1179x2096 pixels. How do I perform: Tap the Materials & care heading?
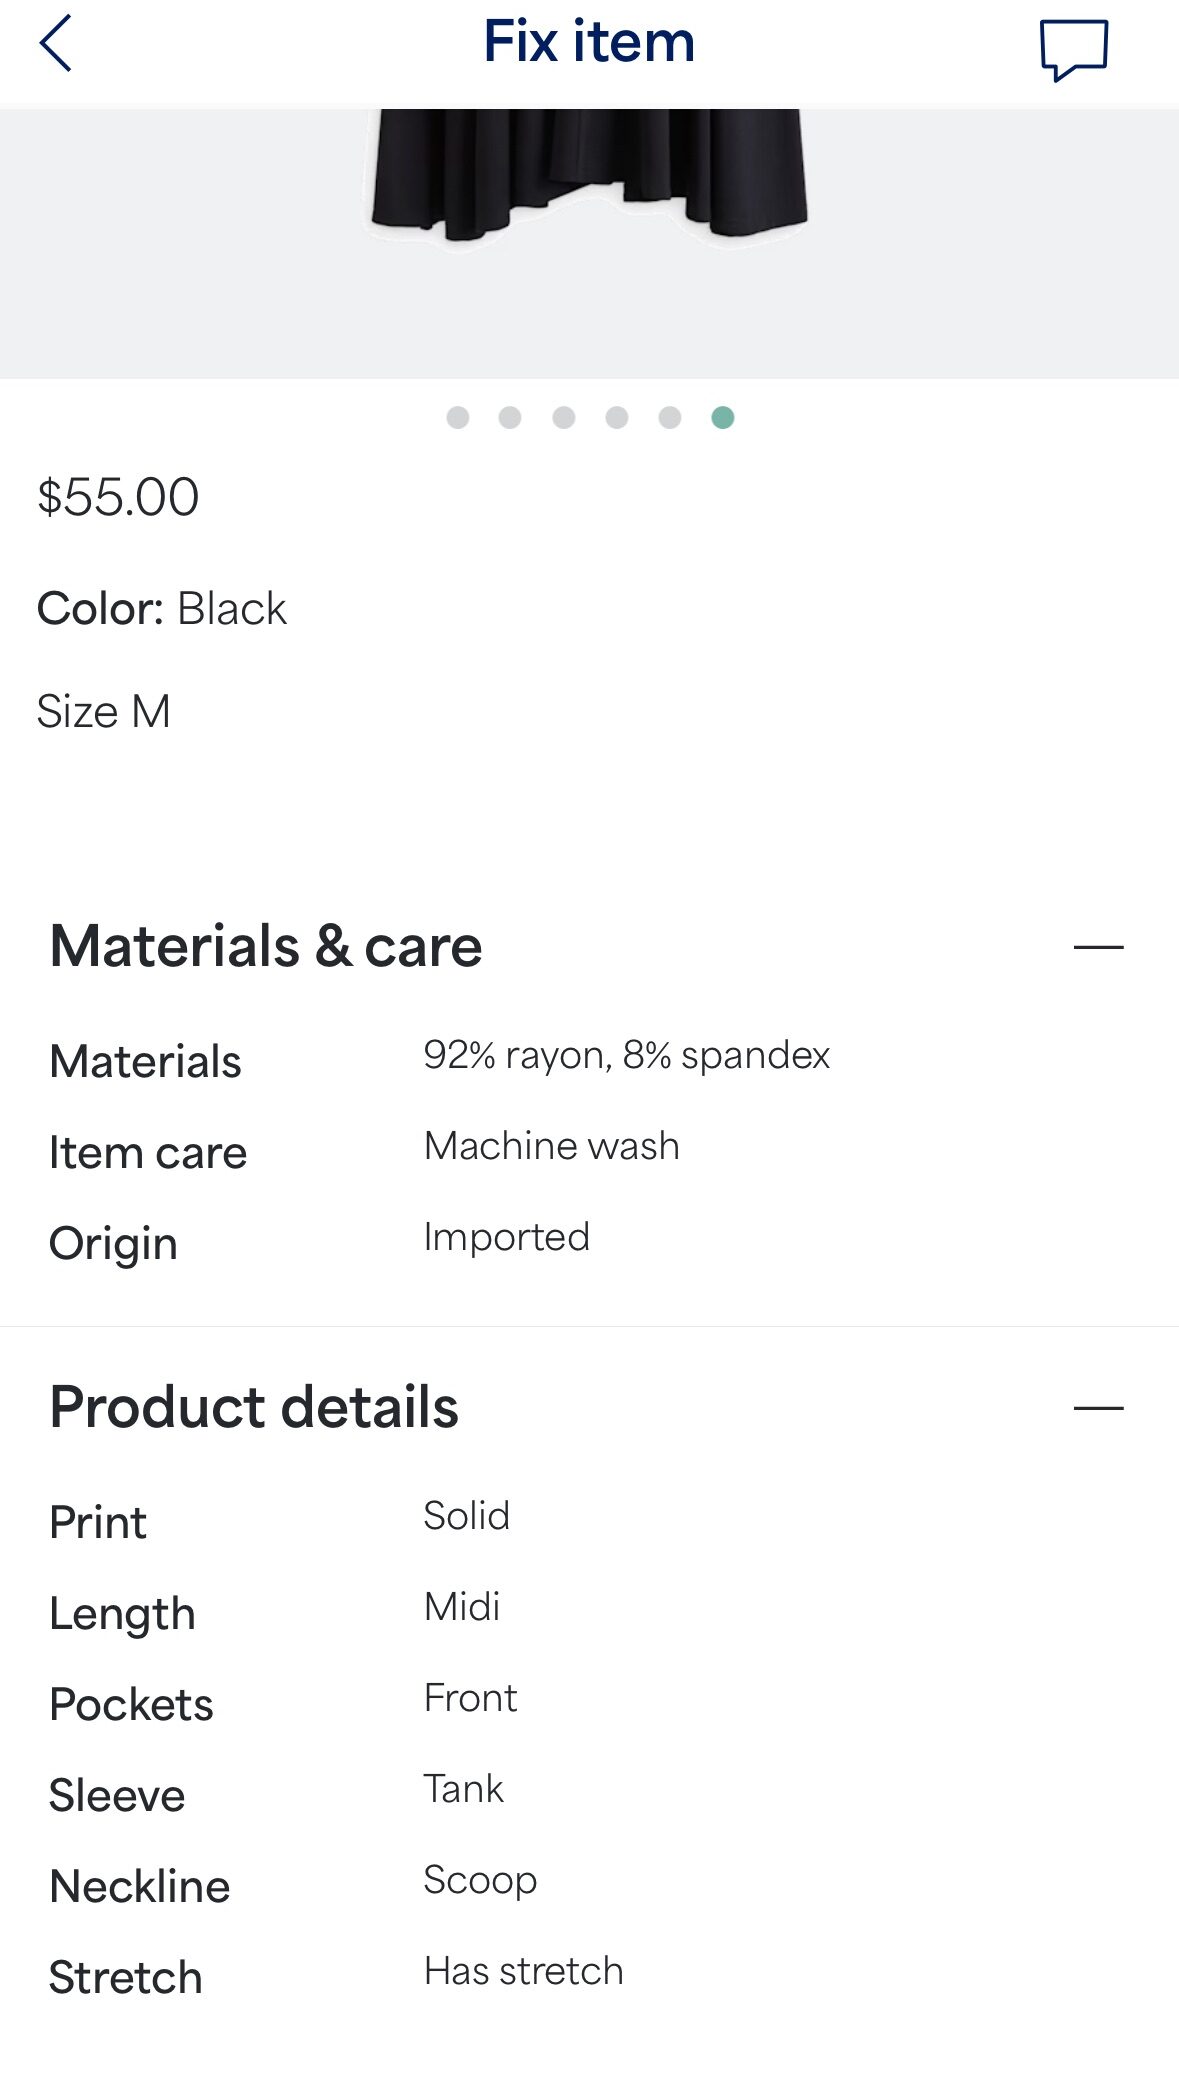point(266,946)
